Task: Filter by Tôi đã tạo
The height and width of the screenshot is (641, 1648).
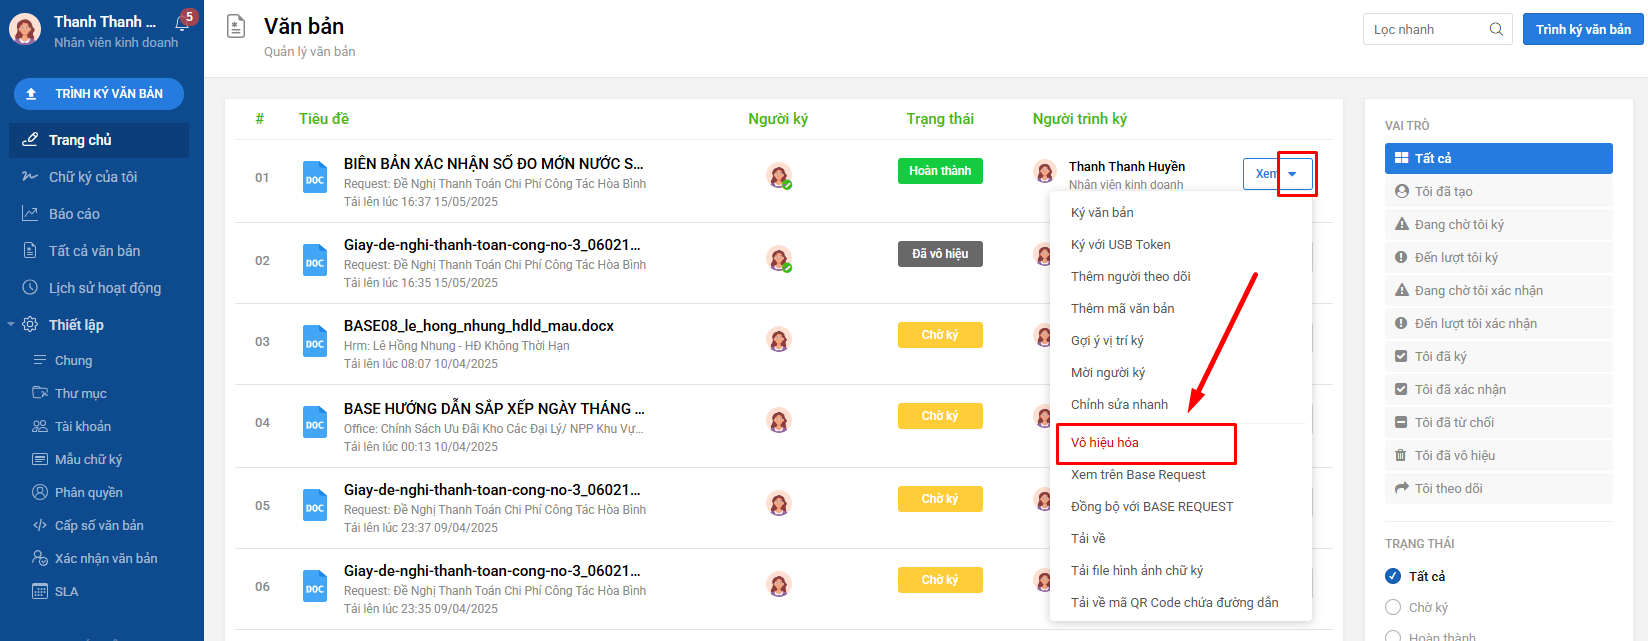Action: (1498, 191)
